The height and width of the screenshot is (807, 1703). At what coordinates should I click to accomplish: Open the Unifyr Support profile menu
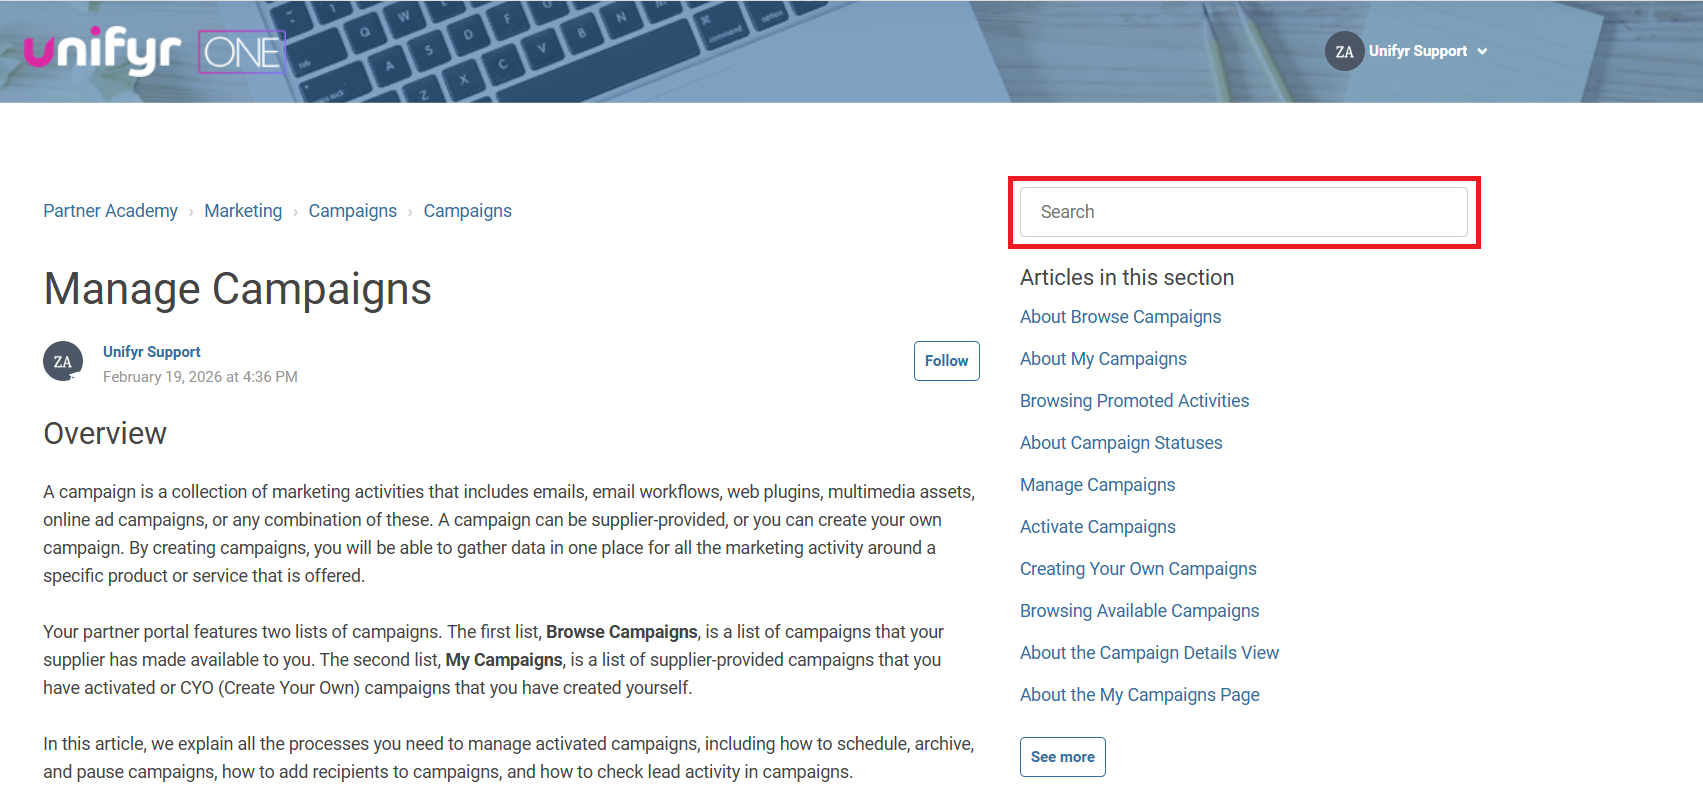point(1418,51)
